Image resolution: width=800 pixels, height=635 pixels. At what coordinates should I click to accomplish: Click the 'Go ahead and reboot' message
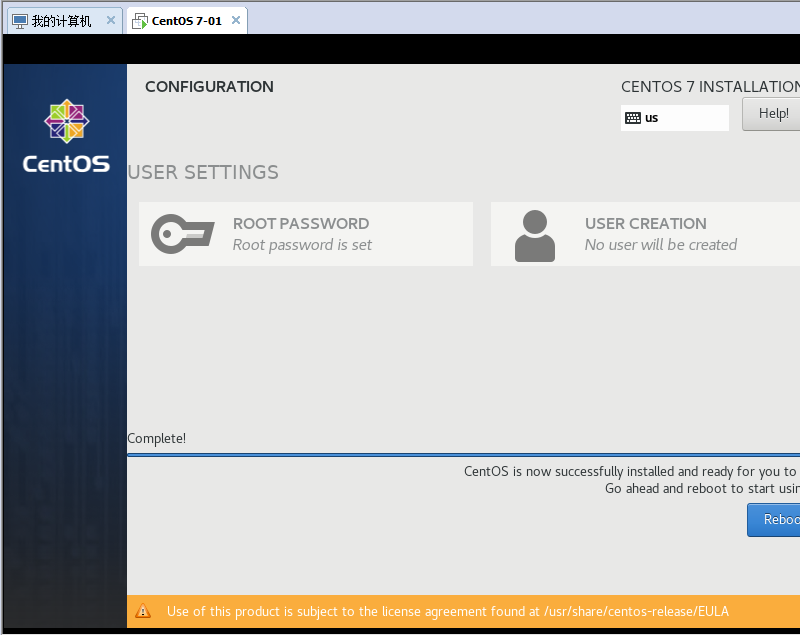[x=703, y=489]
